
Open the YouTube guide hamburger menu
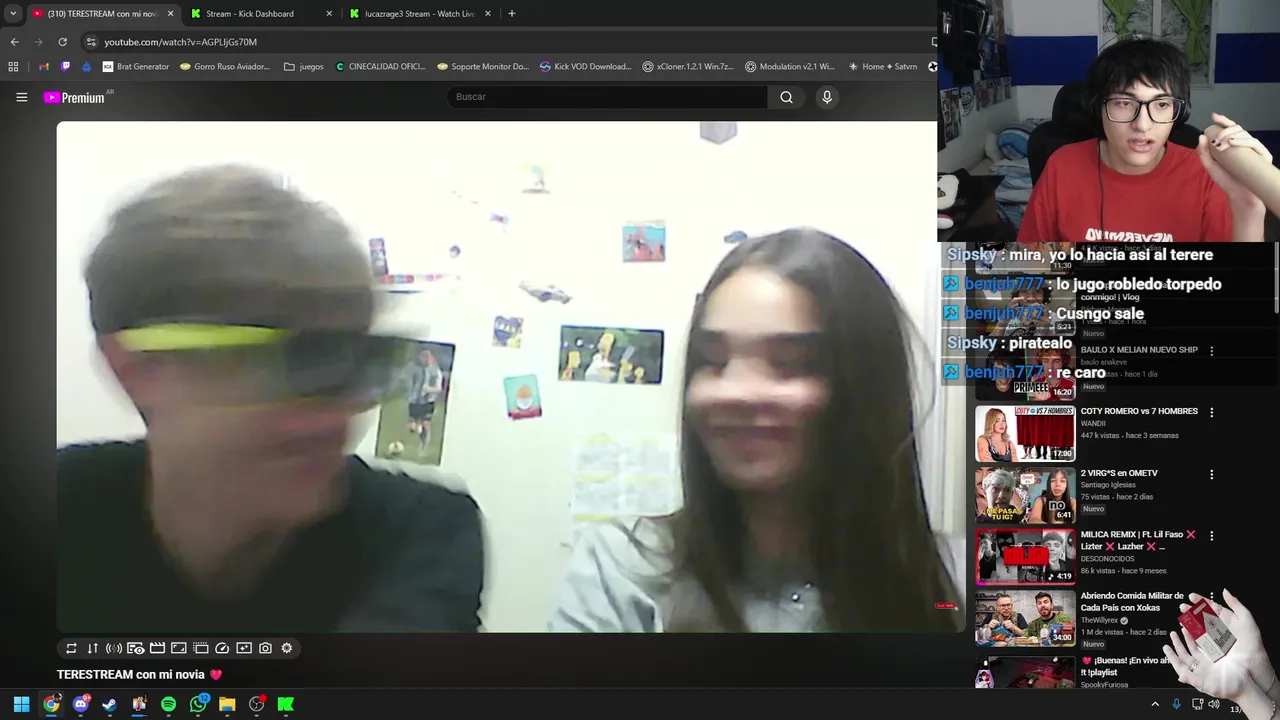(x=21, y=97)
